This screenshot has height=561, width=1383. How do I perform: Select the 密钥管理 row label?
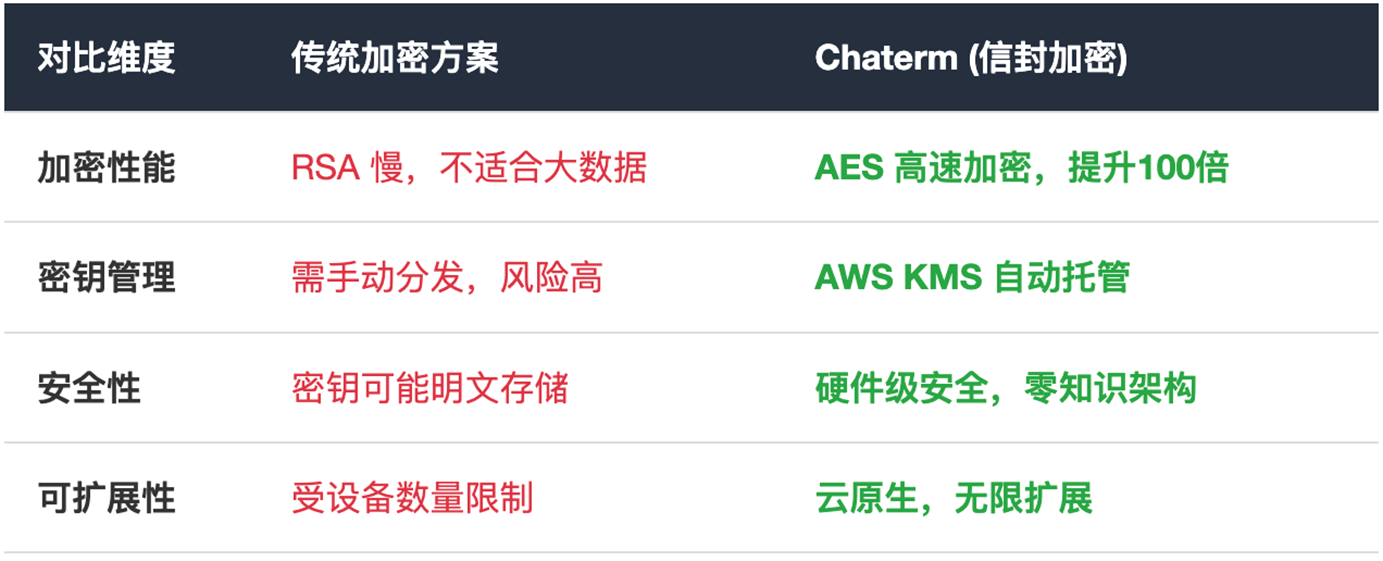click(x=106, y=277)
